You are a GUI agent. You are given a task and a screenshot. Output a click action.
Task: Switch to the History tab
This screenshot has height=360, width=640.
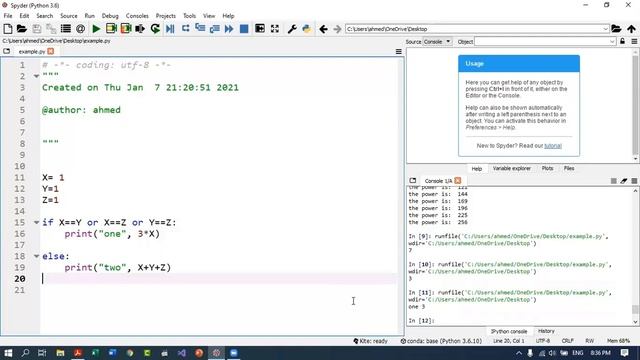click(546, 331)
